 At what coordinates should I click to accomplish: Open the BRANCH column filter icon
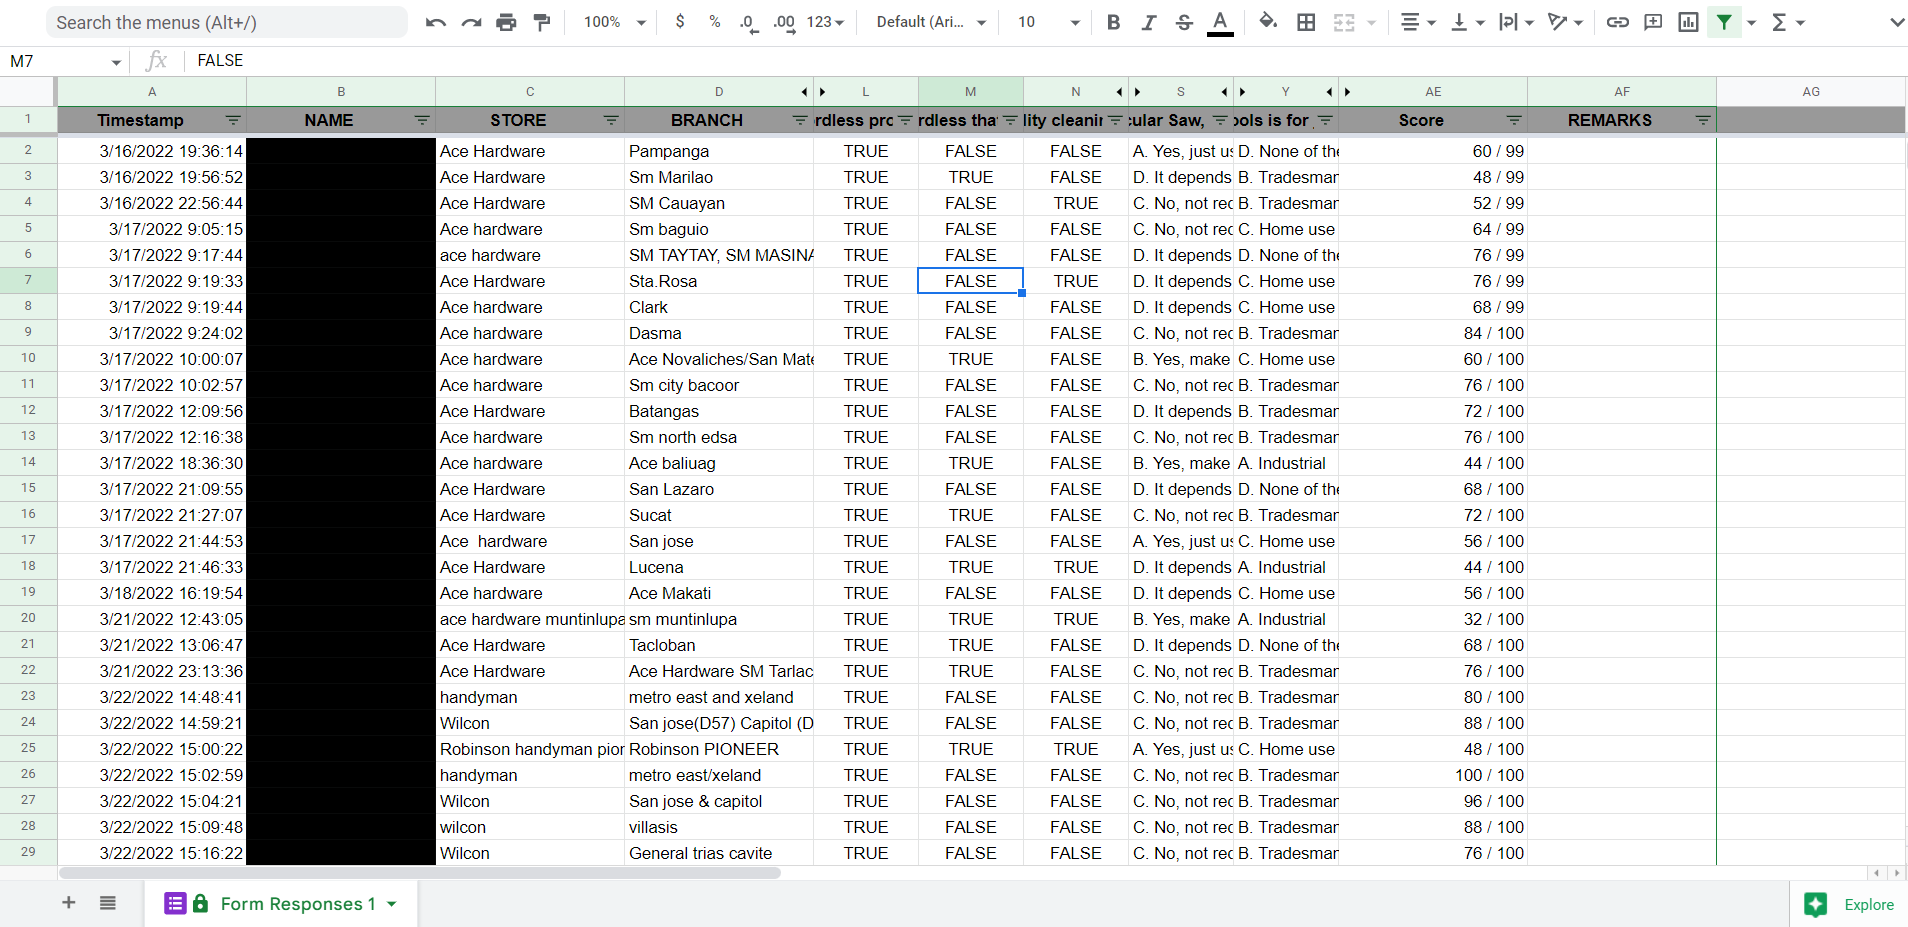click(800, 120)
